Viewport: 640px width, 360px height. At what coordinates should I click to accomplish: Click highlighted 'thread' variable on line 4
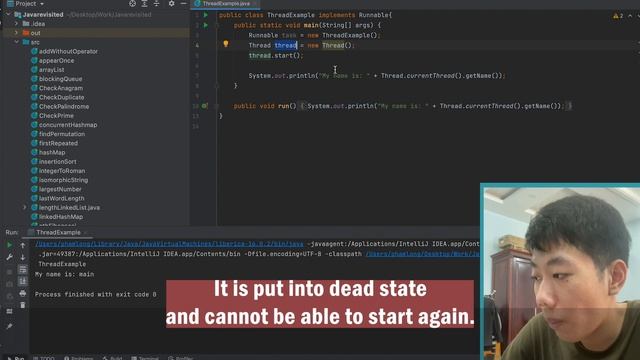(x=285, y=45)
